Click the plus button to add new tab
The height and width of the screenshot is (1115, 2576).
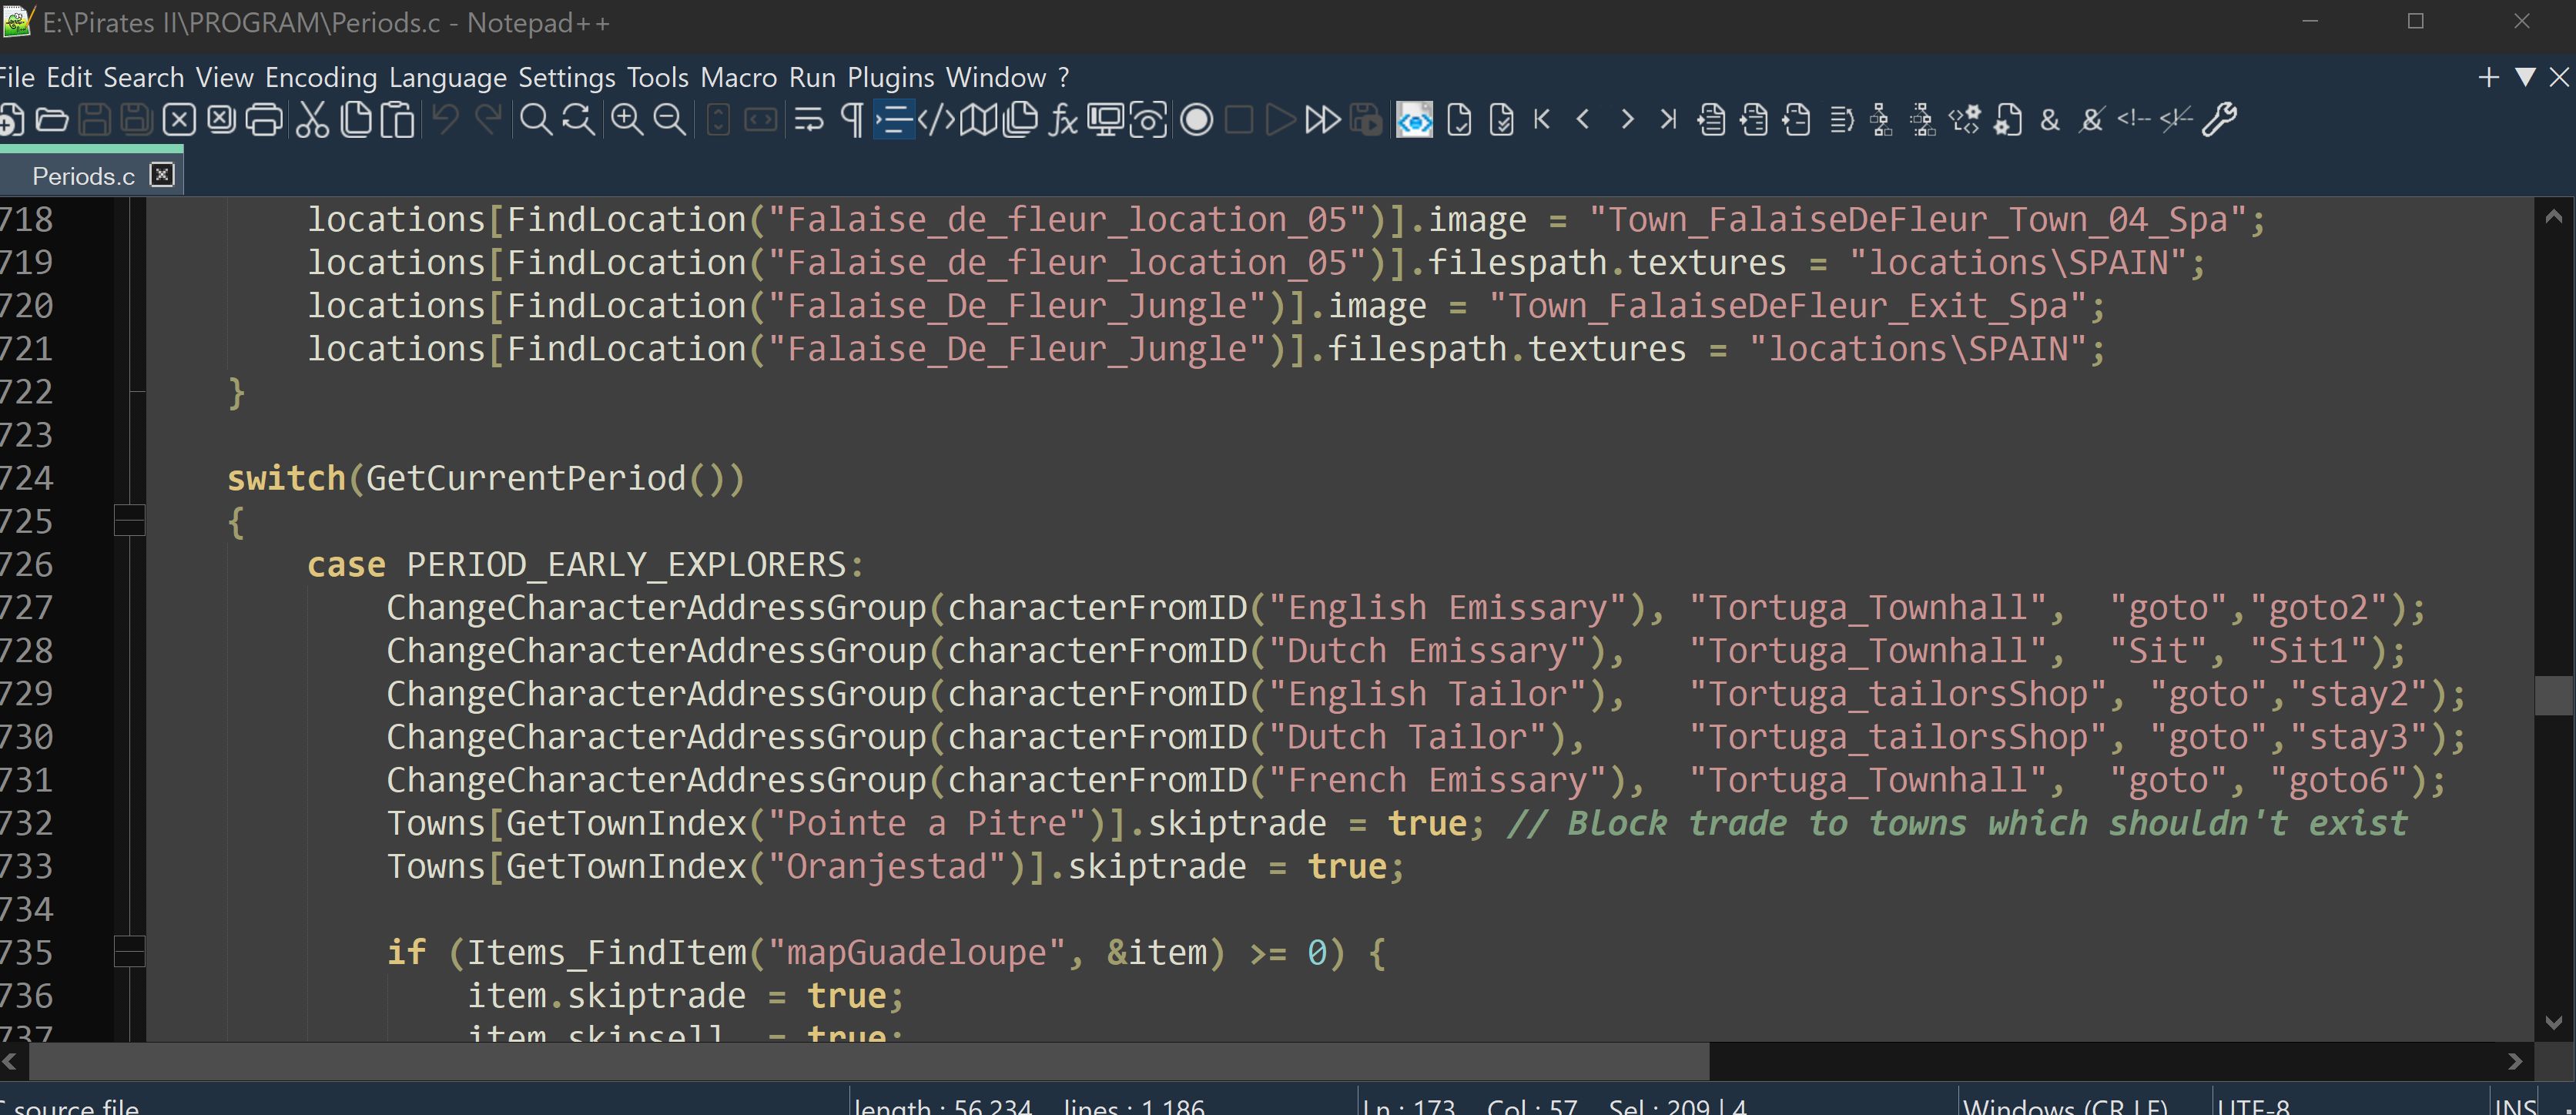2489,77
